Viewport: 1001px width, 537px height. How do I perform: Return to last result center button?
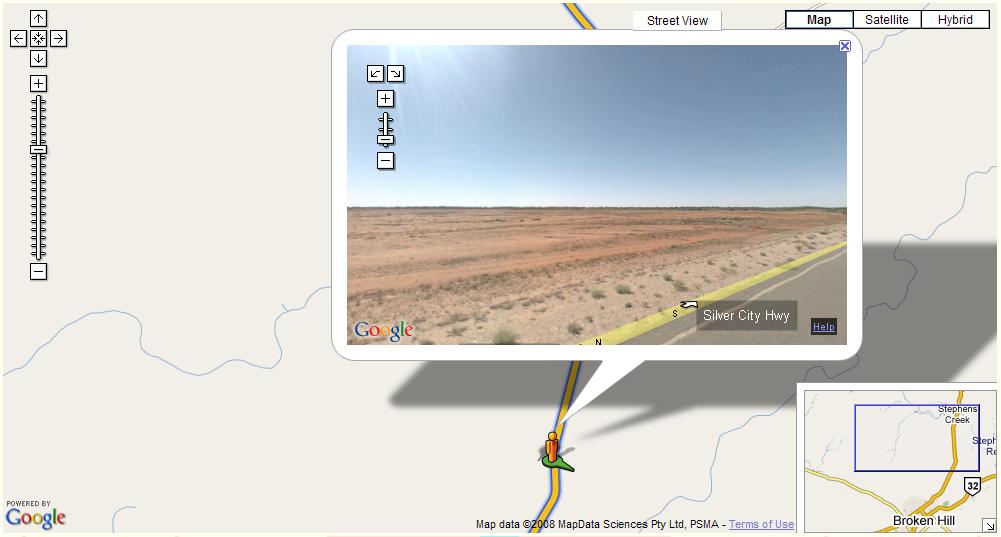tap(38, 38)
